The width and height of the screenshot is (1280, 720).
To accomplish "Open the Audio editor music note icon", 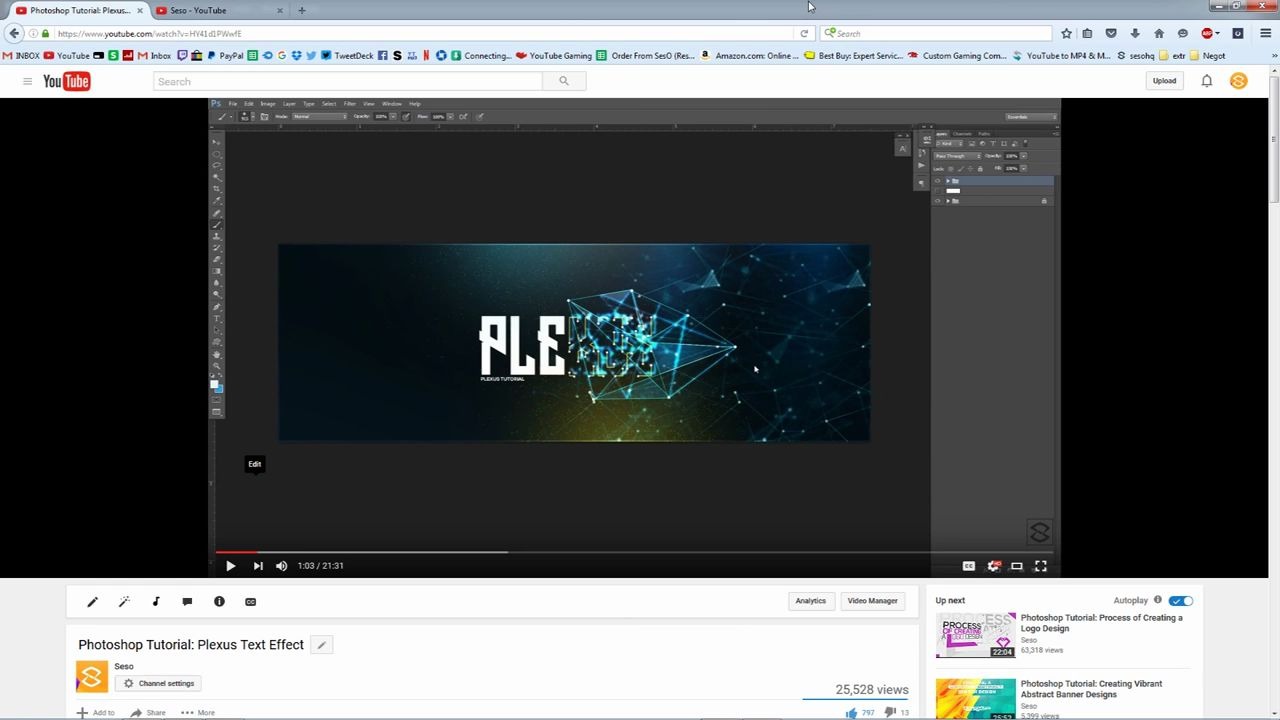I will [155, 601].
